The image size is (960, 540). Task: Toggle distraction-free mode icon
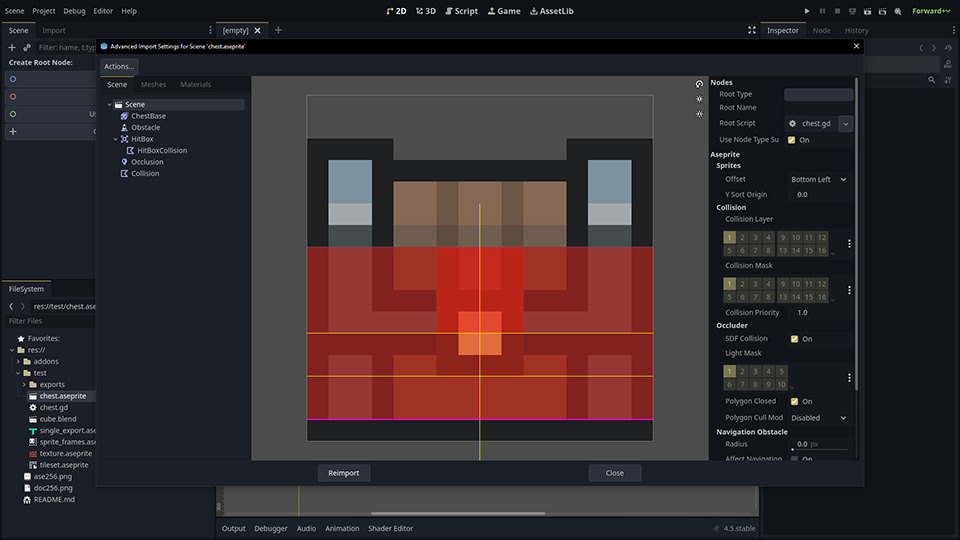(752, 30)
